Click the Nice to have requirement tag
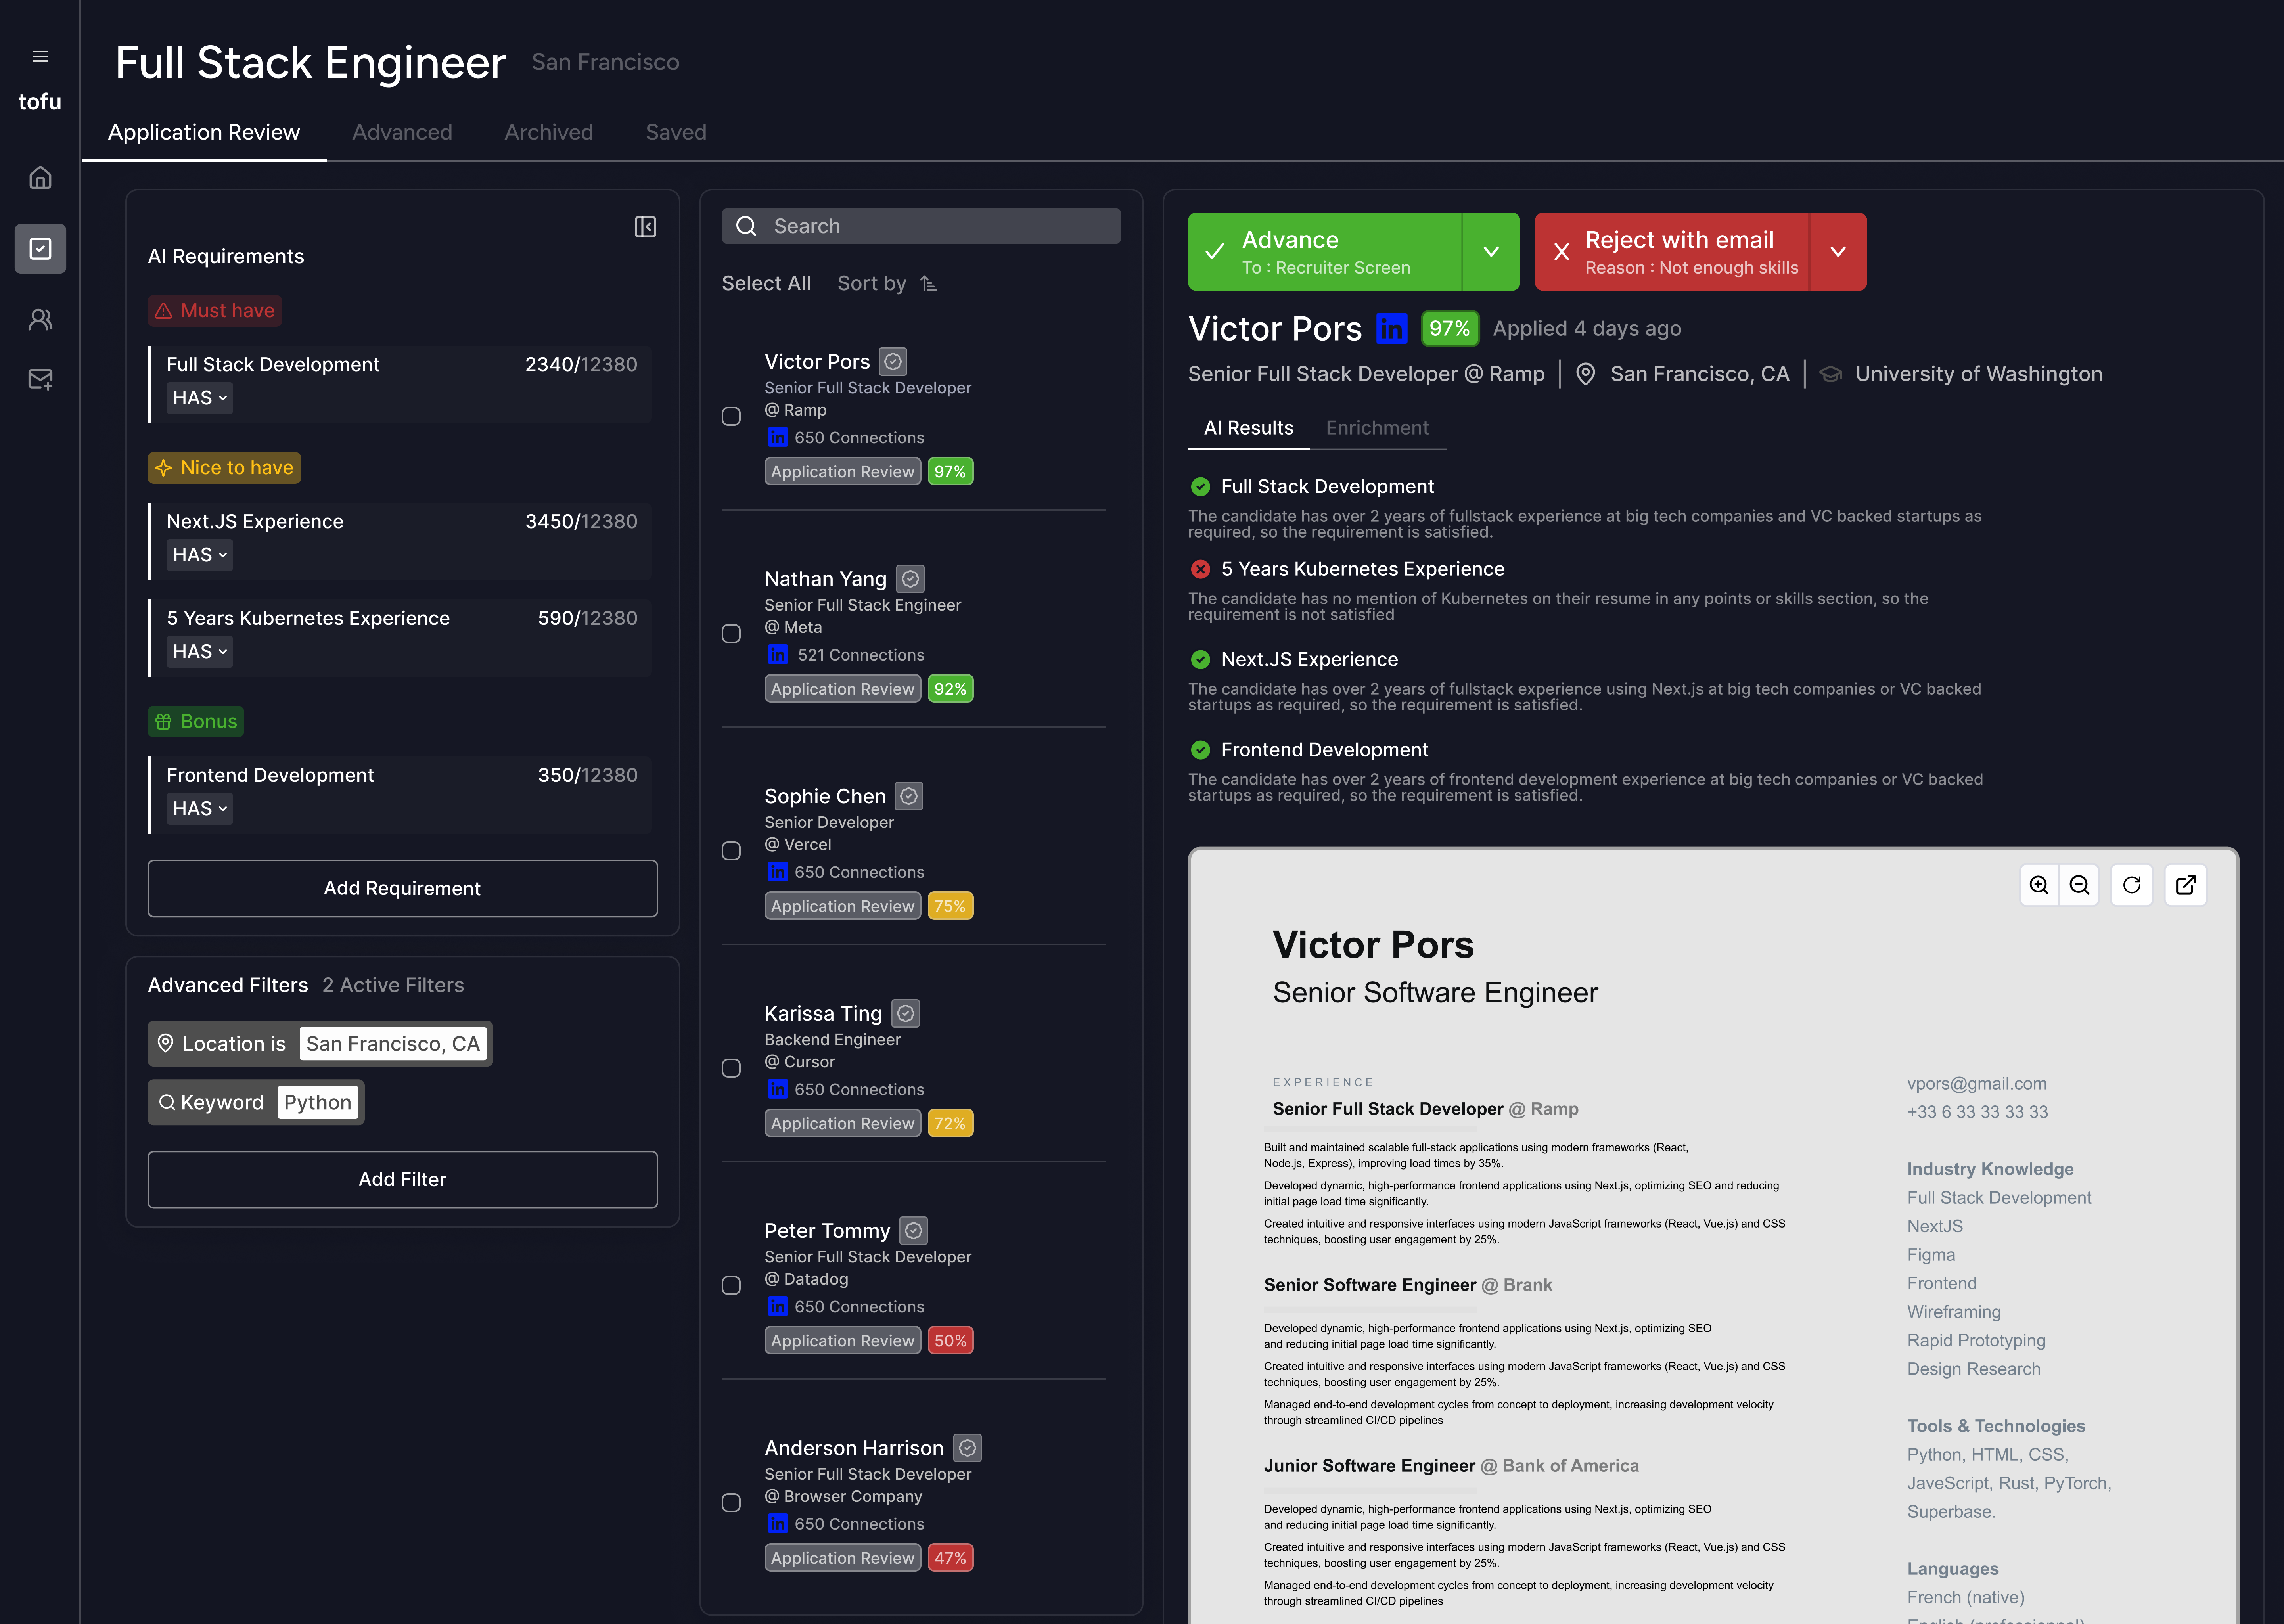 (x=224, y=468)
